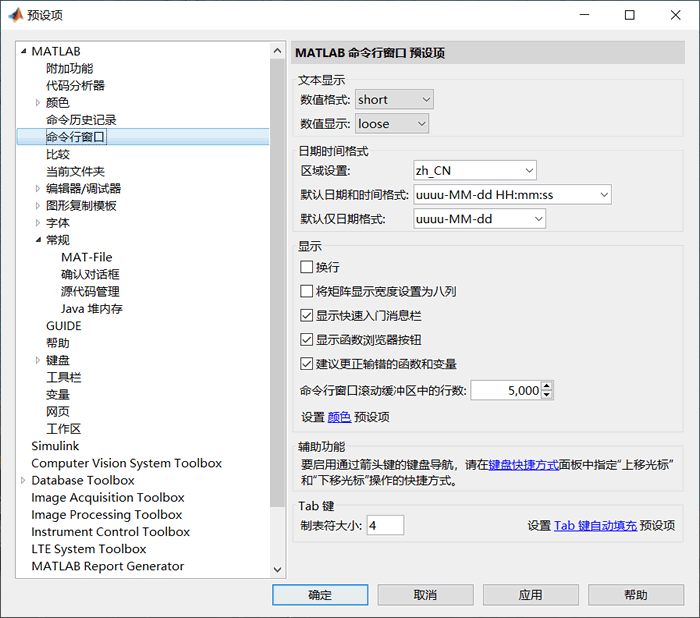Open the 数值显示 loose dropdown
This screenshot has height=618, width=700.
click(x=392, y=124)
